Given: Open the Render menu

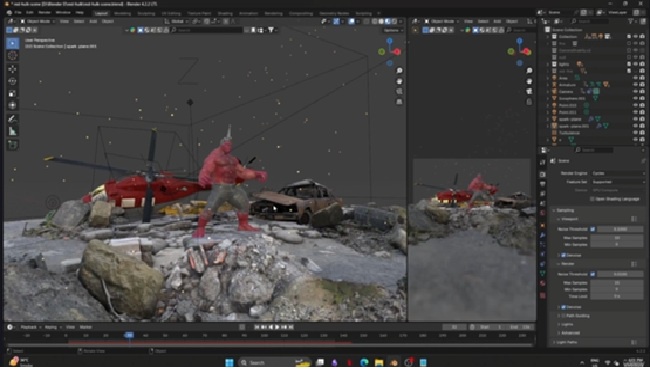Looking at the screenshot, I should click(44, 12).
